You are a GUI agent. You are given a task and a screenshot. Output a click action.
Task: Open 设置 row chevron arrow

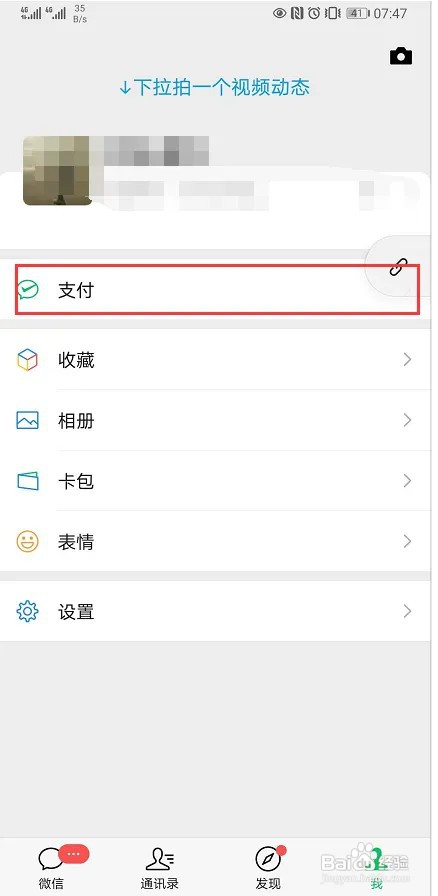pos(407,611)
